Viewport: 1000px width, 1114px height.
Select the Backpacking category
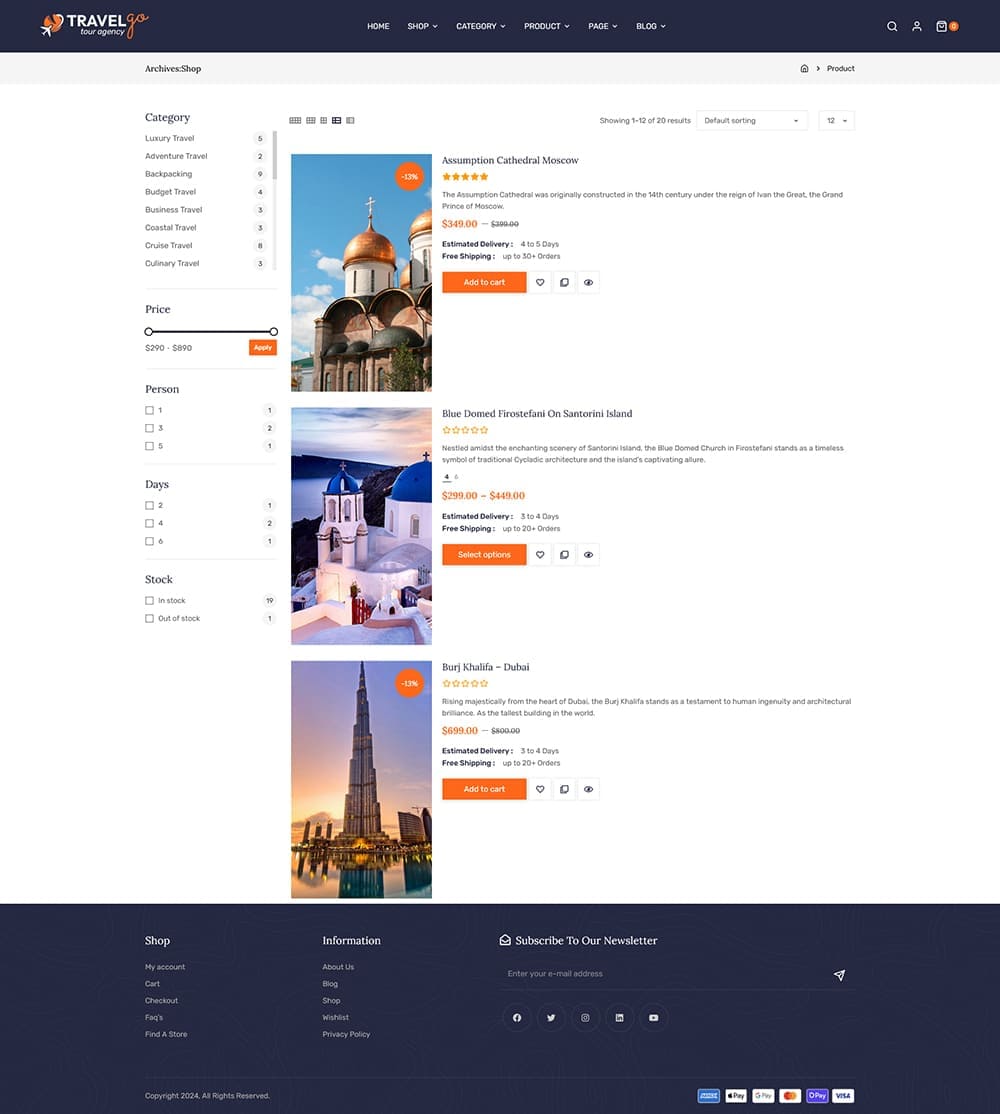(168, 174)
